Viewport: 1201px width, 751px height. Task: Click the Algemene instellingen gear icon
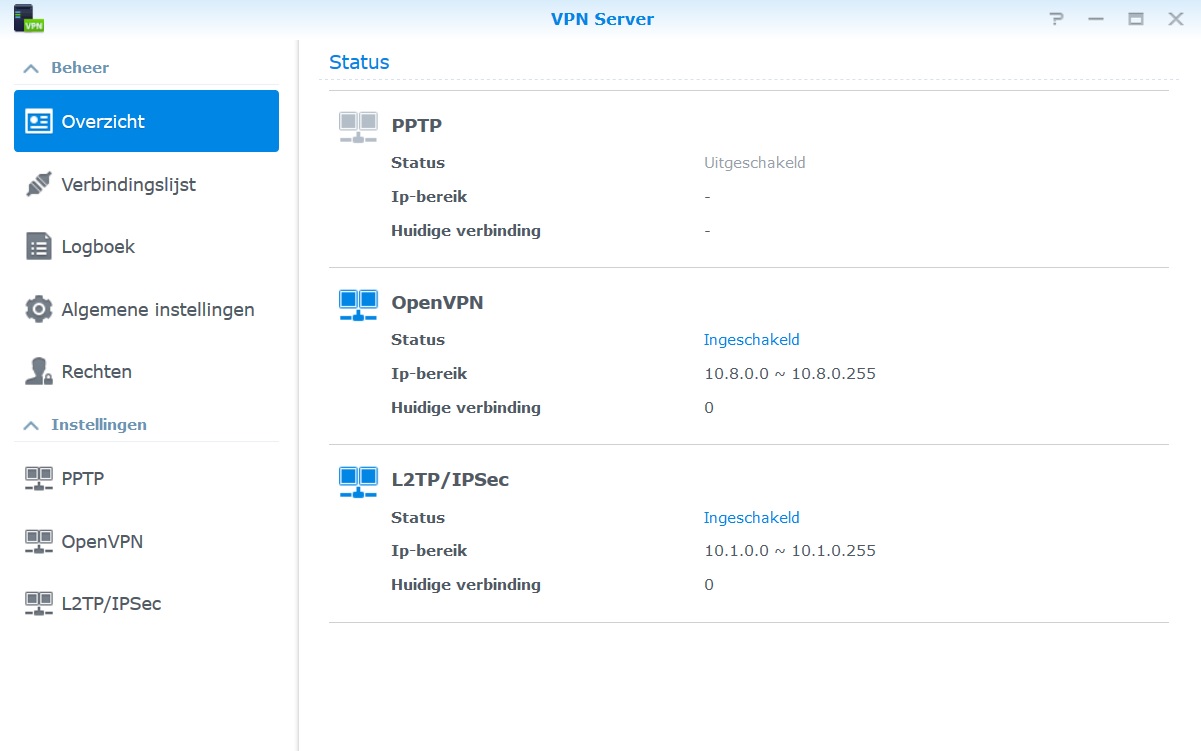click(x=38, y=310)
